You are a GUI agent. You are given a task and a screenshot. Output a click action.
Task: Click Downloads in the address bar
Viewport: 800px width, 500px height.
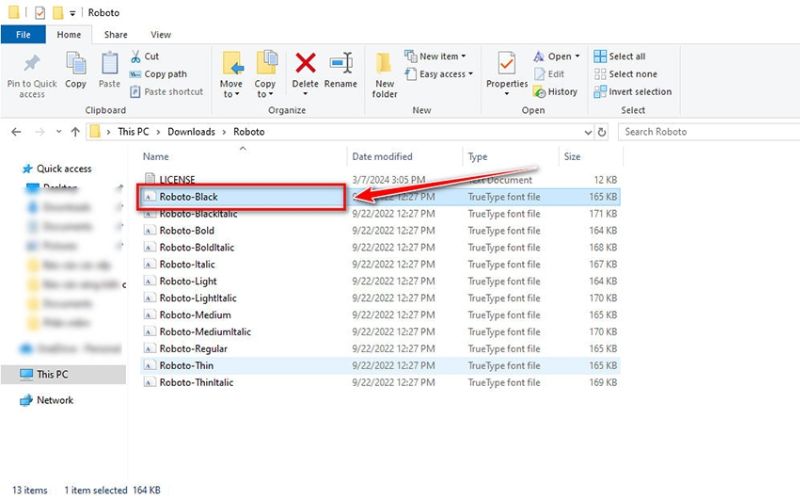(x=191, y=132)
